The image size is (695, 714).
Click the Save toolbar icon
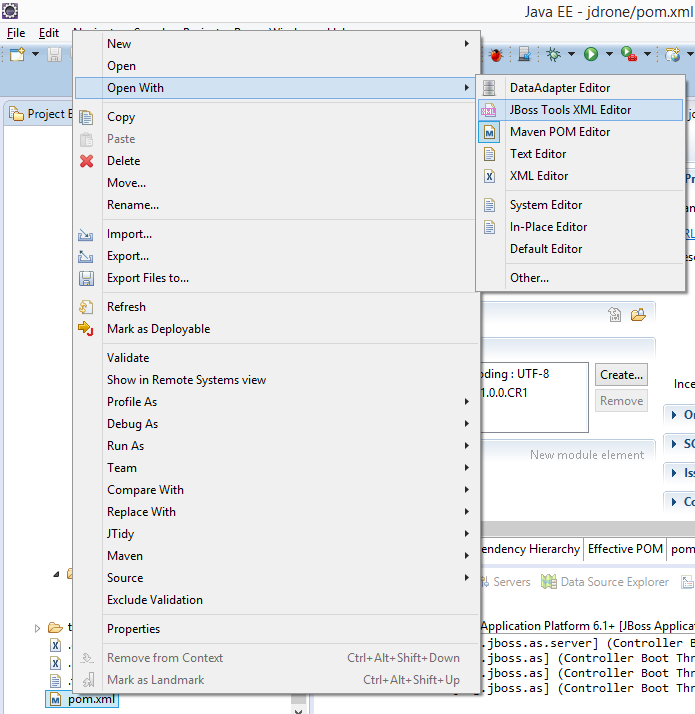coord(54,55)
